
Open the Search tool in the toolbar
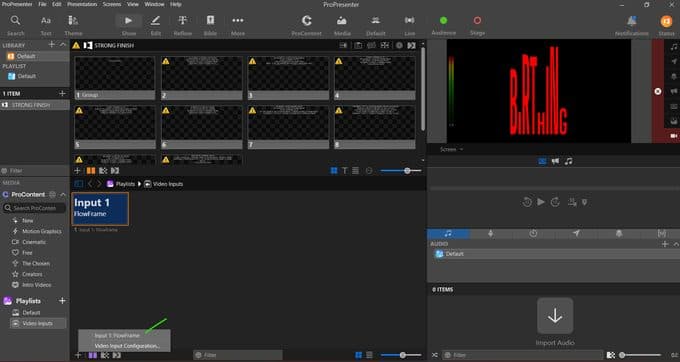click(15, 25)
